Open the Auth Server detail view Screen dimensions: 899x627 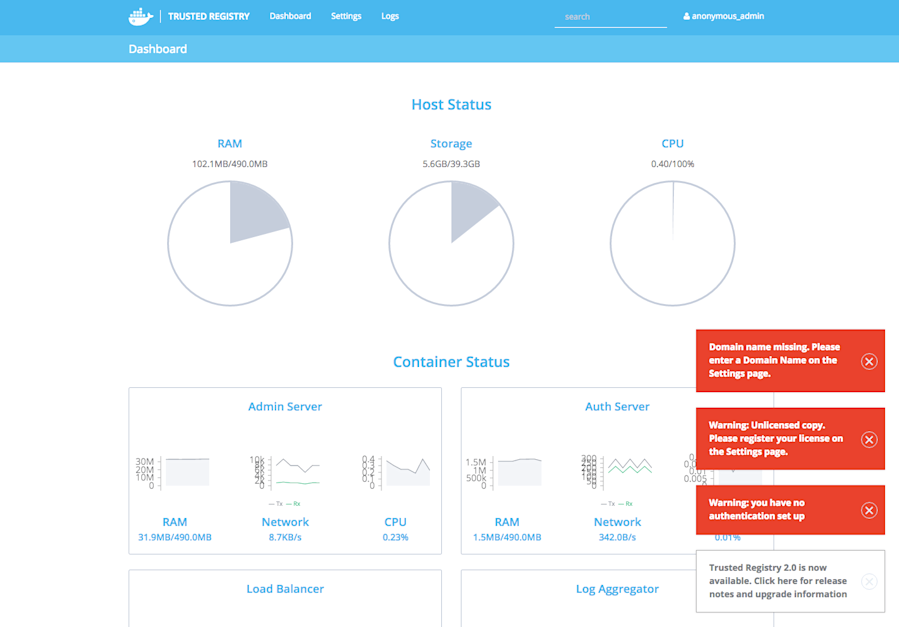pos(617,406)
